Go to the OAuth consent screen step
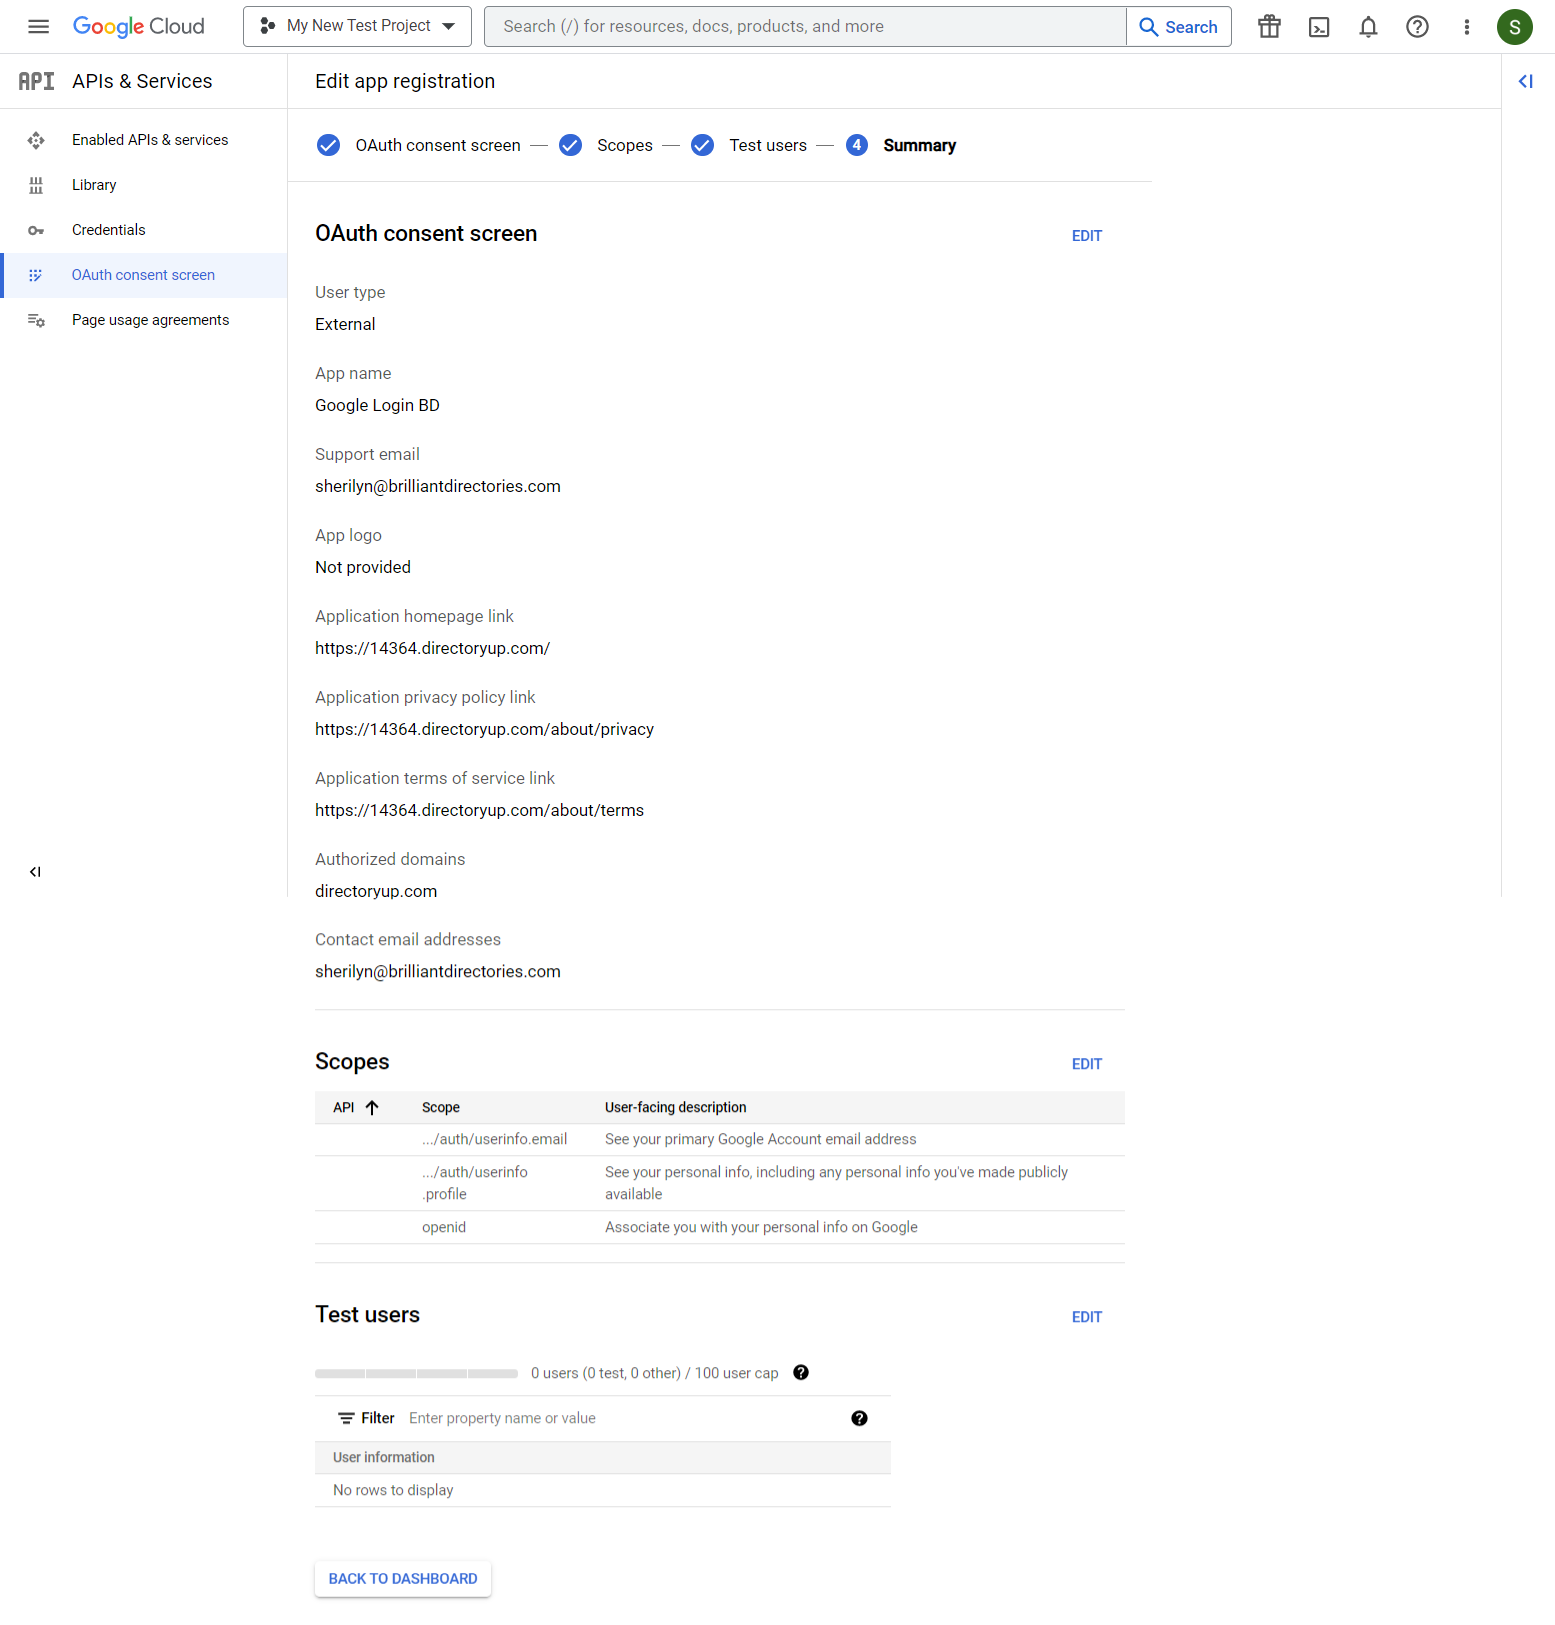 pyautogui.click(x=438, y=145)
